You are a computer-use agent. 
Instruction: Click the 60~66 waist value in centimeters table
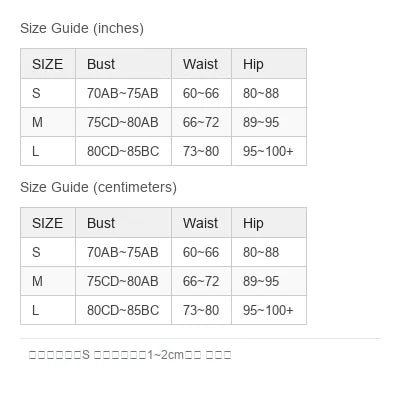point(201,252)
